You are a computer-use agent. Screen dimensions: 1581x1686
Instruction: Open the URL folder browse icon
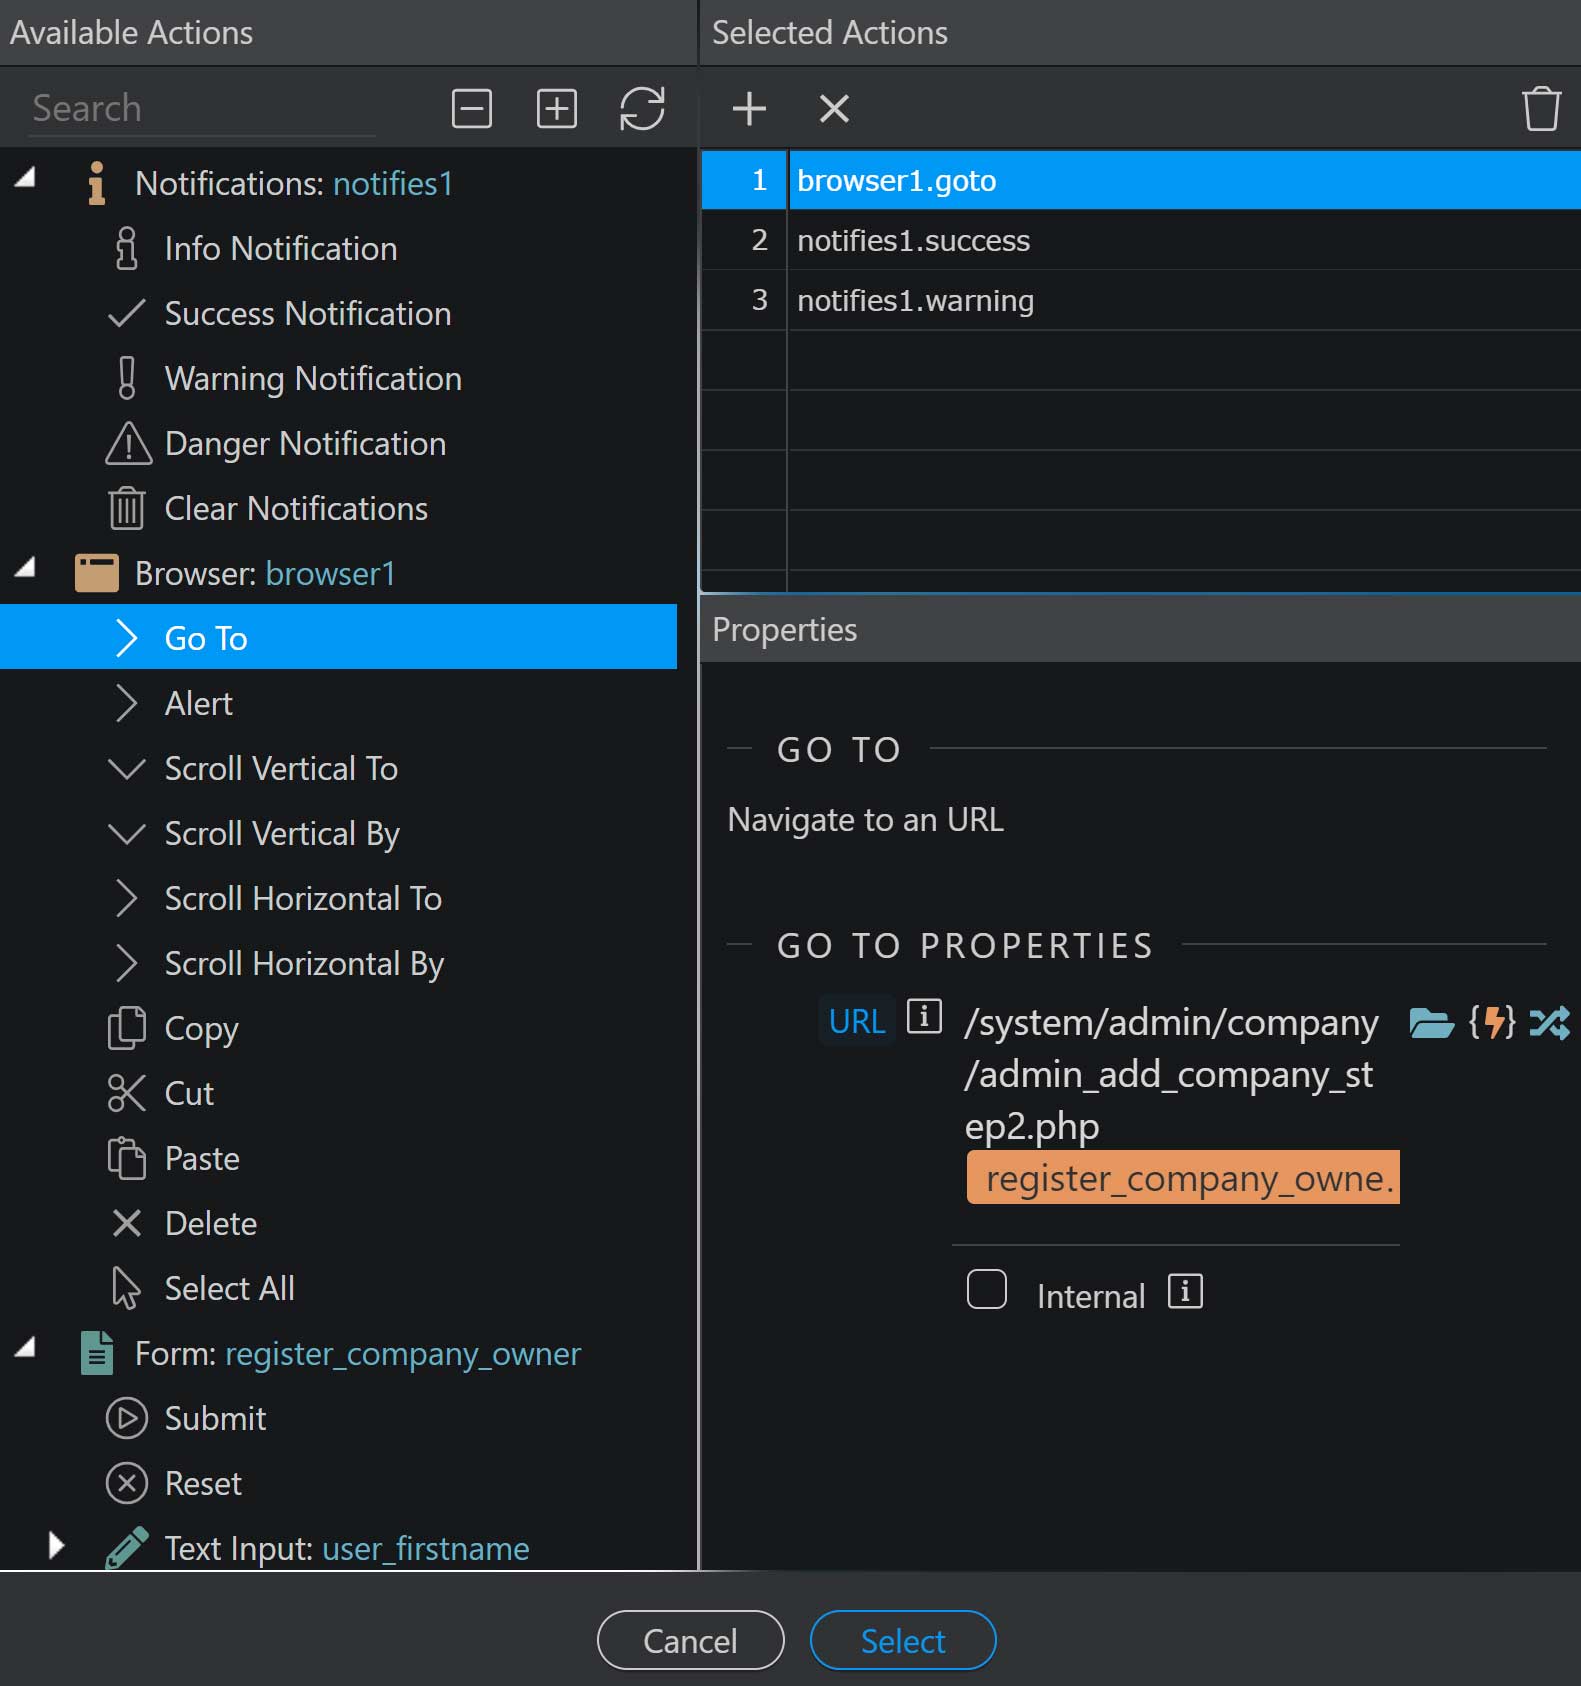point(1430,1023)
